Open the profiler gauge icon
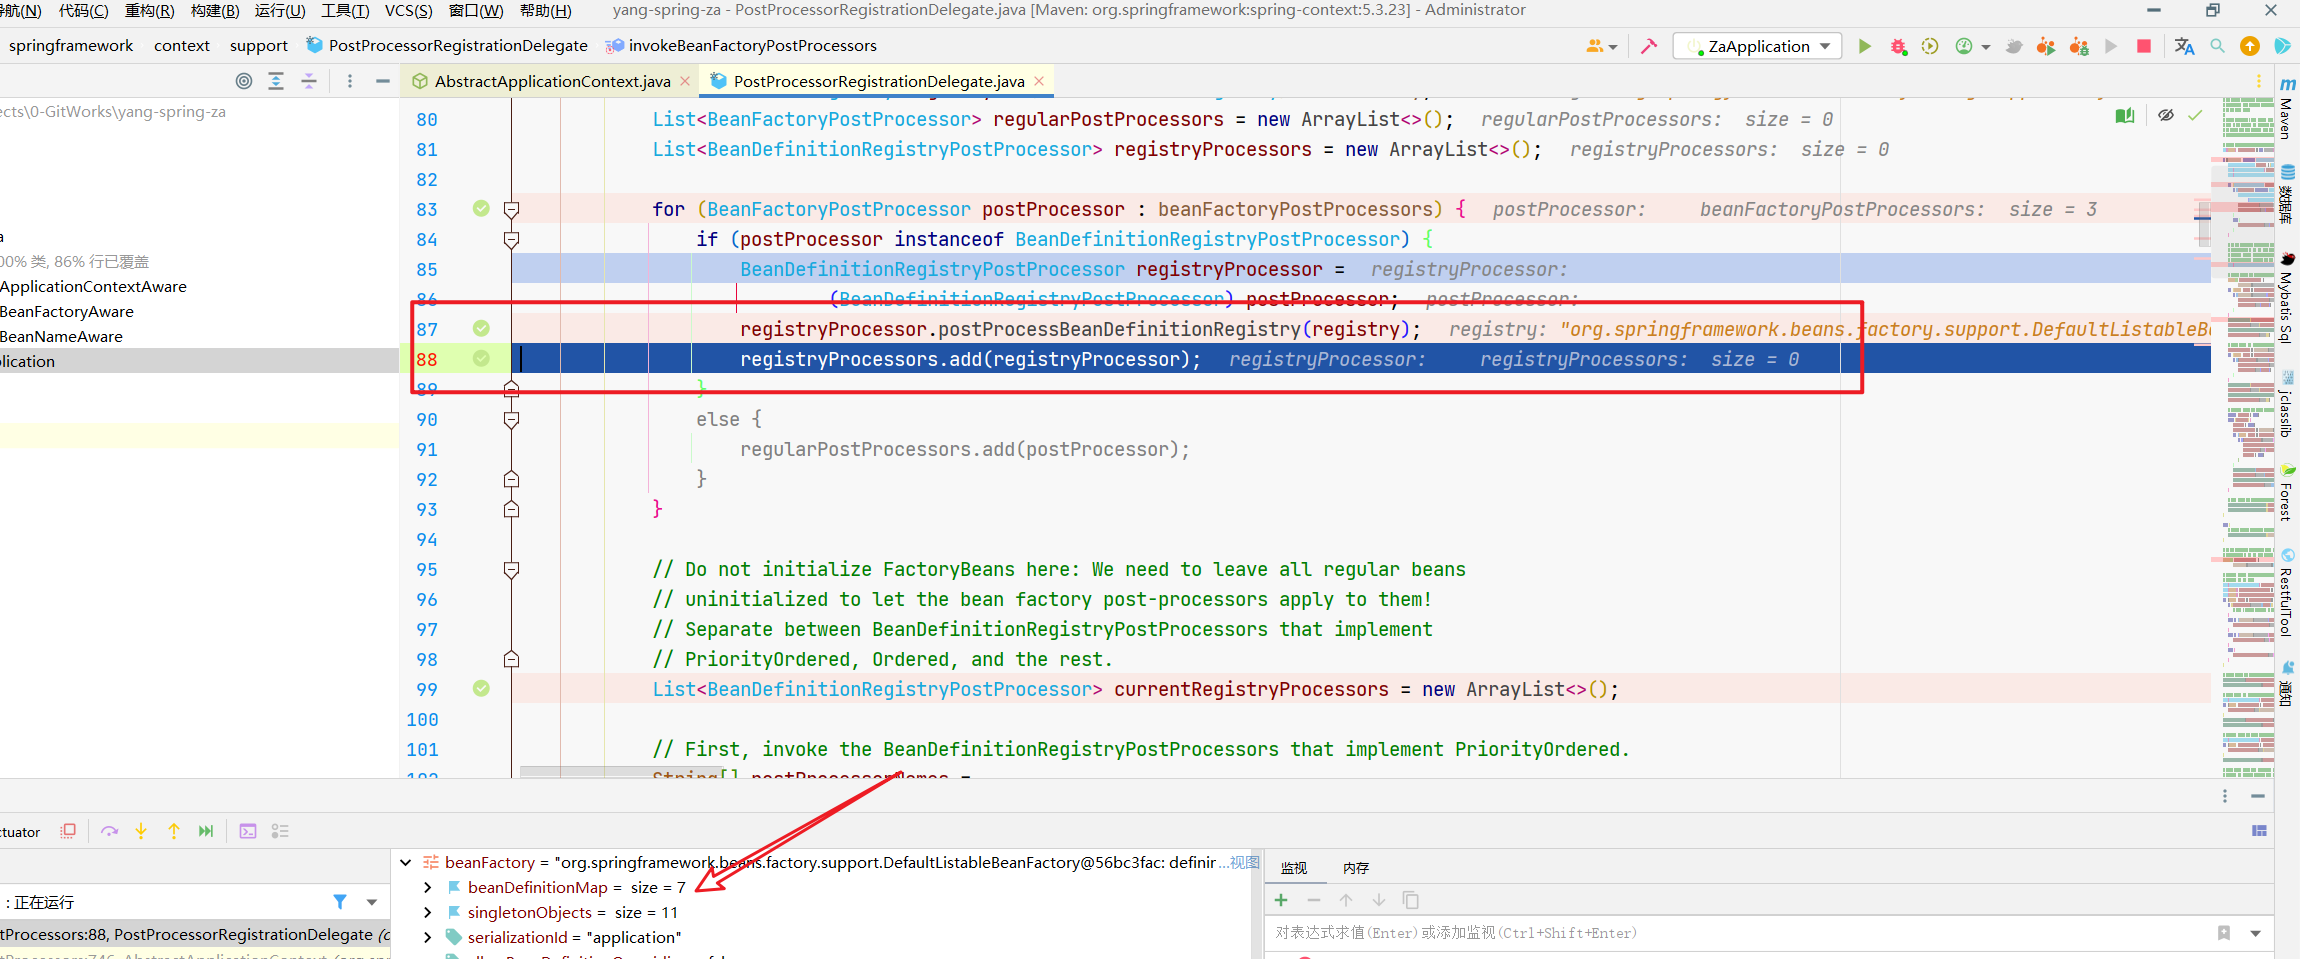Screen dimensions: 2300x959 point(1964,46)
